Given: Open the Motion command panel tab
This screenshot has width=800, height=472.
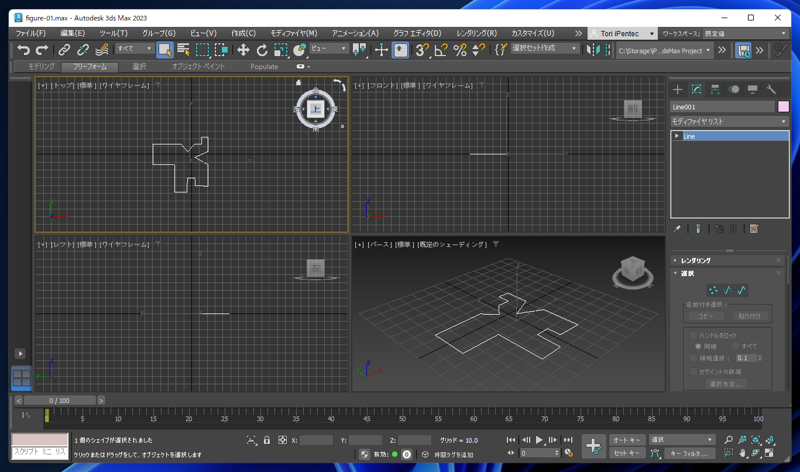Looking at the screenshot, I should (x=734, y=90).
